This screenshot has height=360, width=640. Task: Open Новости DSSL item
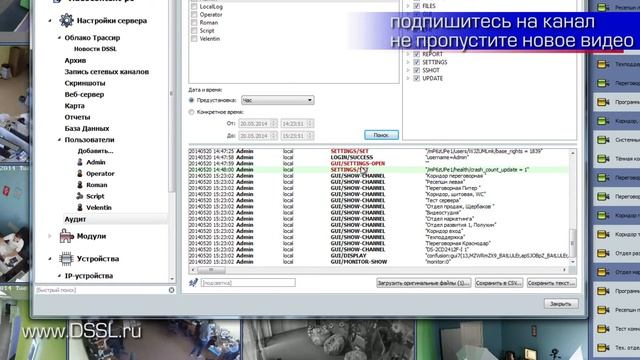click(95, 49)
